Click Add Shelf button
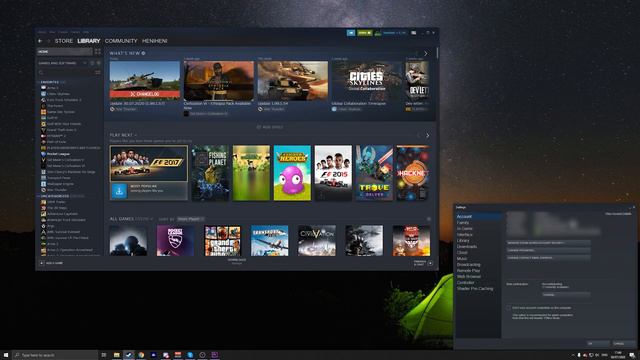The height and width of the screenshot is (360, 640). [x=270, y=127]
